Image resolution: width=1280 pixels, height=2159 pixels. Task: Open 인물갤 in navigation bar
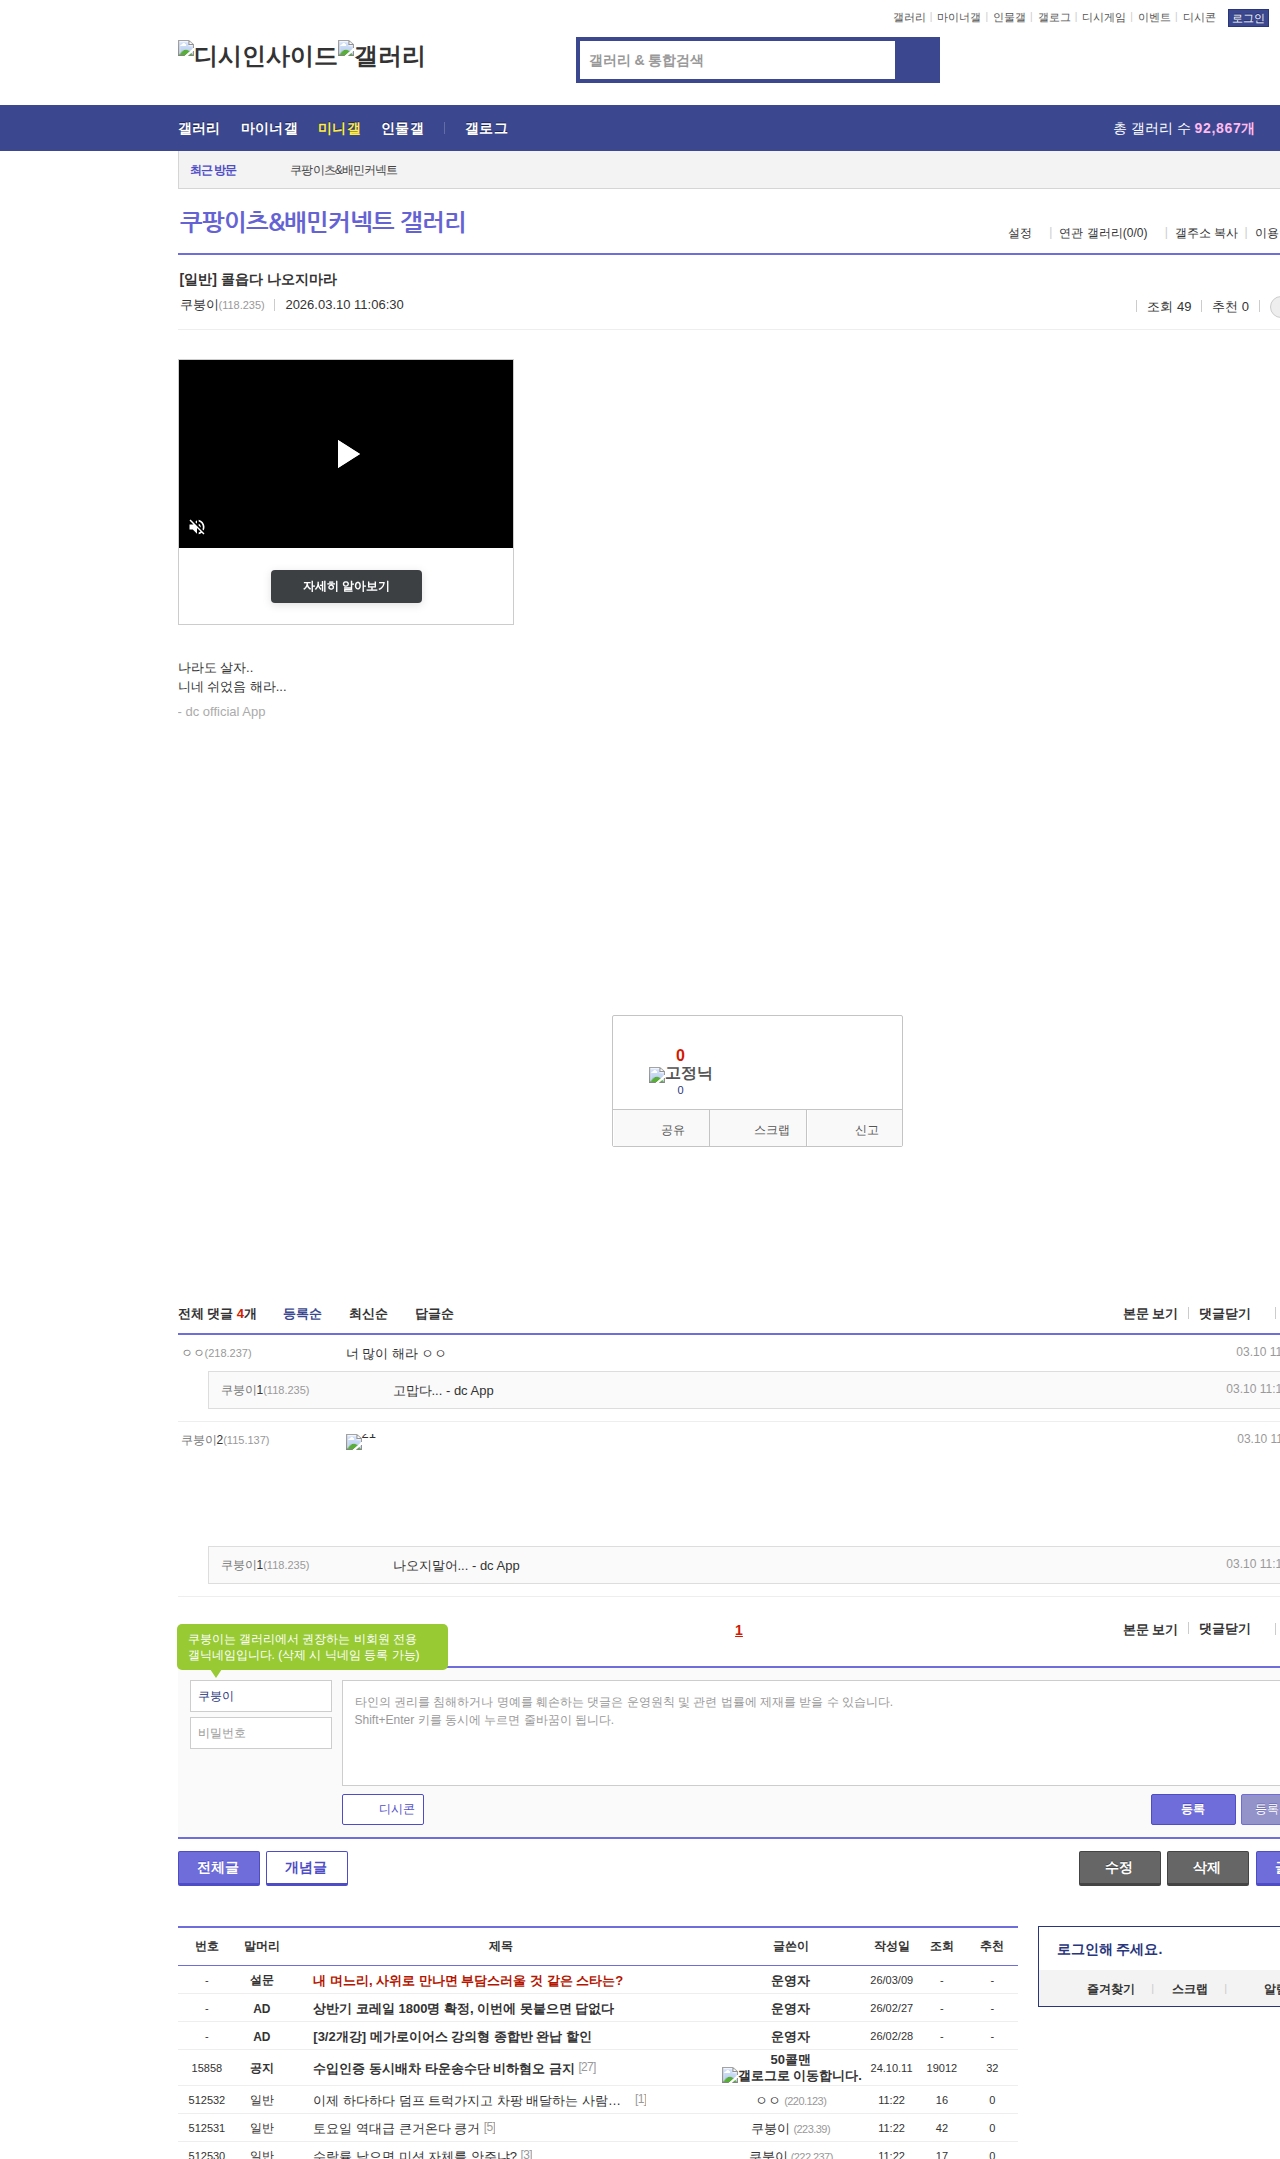[x=402, y=129]
